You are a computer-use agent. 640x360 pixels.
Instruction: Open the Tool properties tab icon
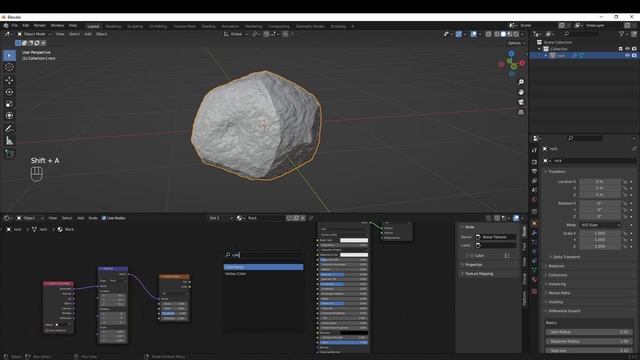click(x=534, y=150)
